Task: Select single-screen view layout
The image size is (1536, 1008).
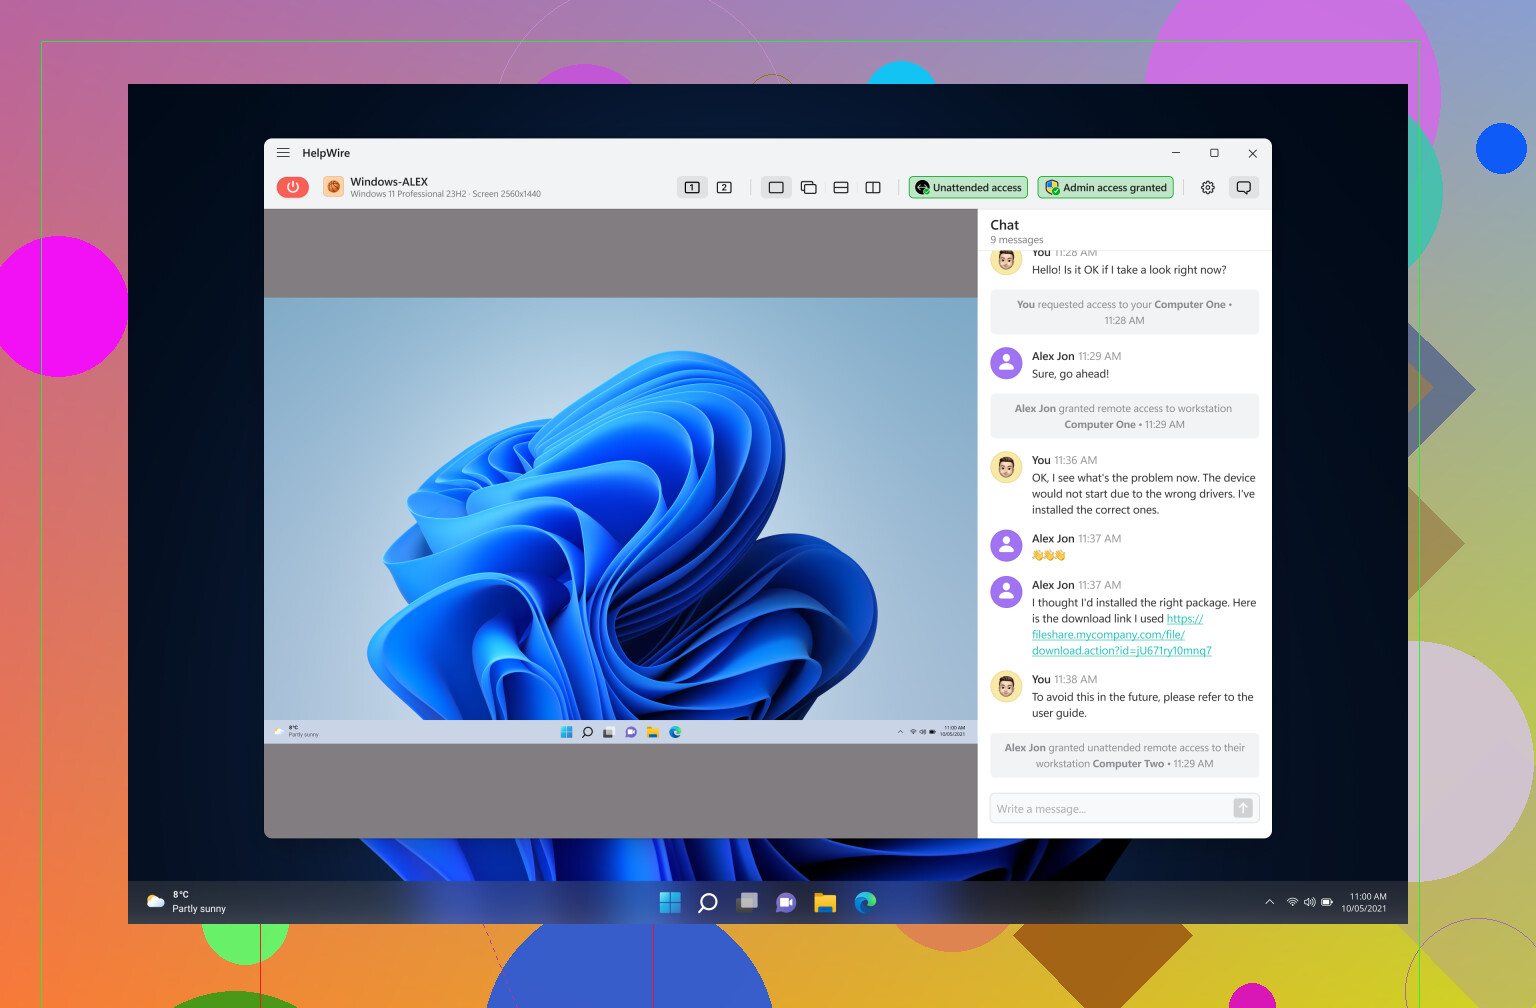Action: tap(776, 187)
